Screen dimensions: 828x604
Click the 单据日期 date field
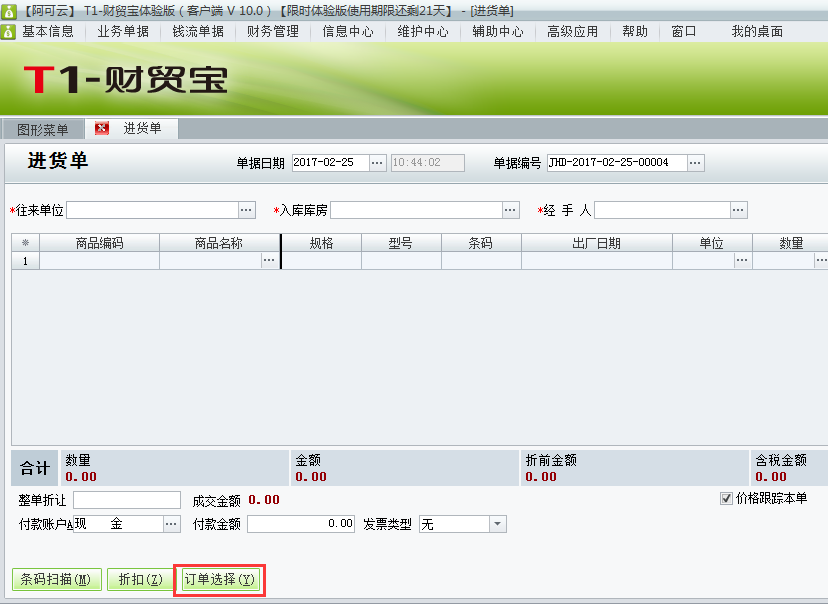click(331, 163)
